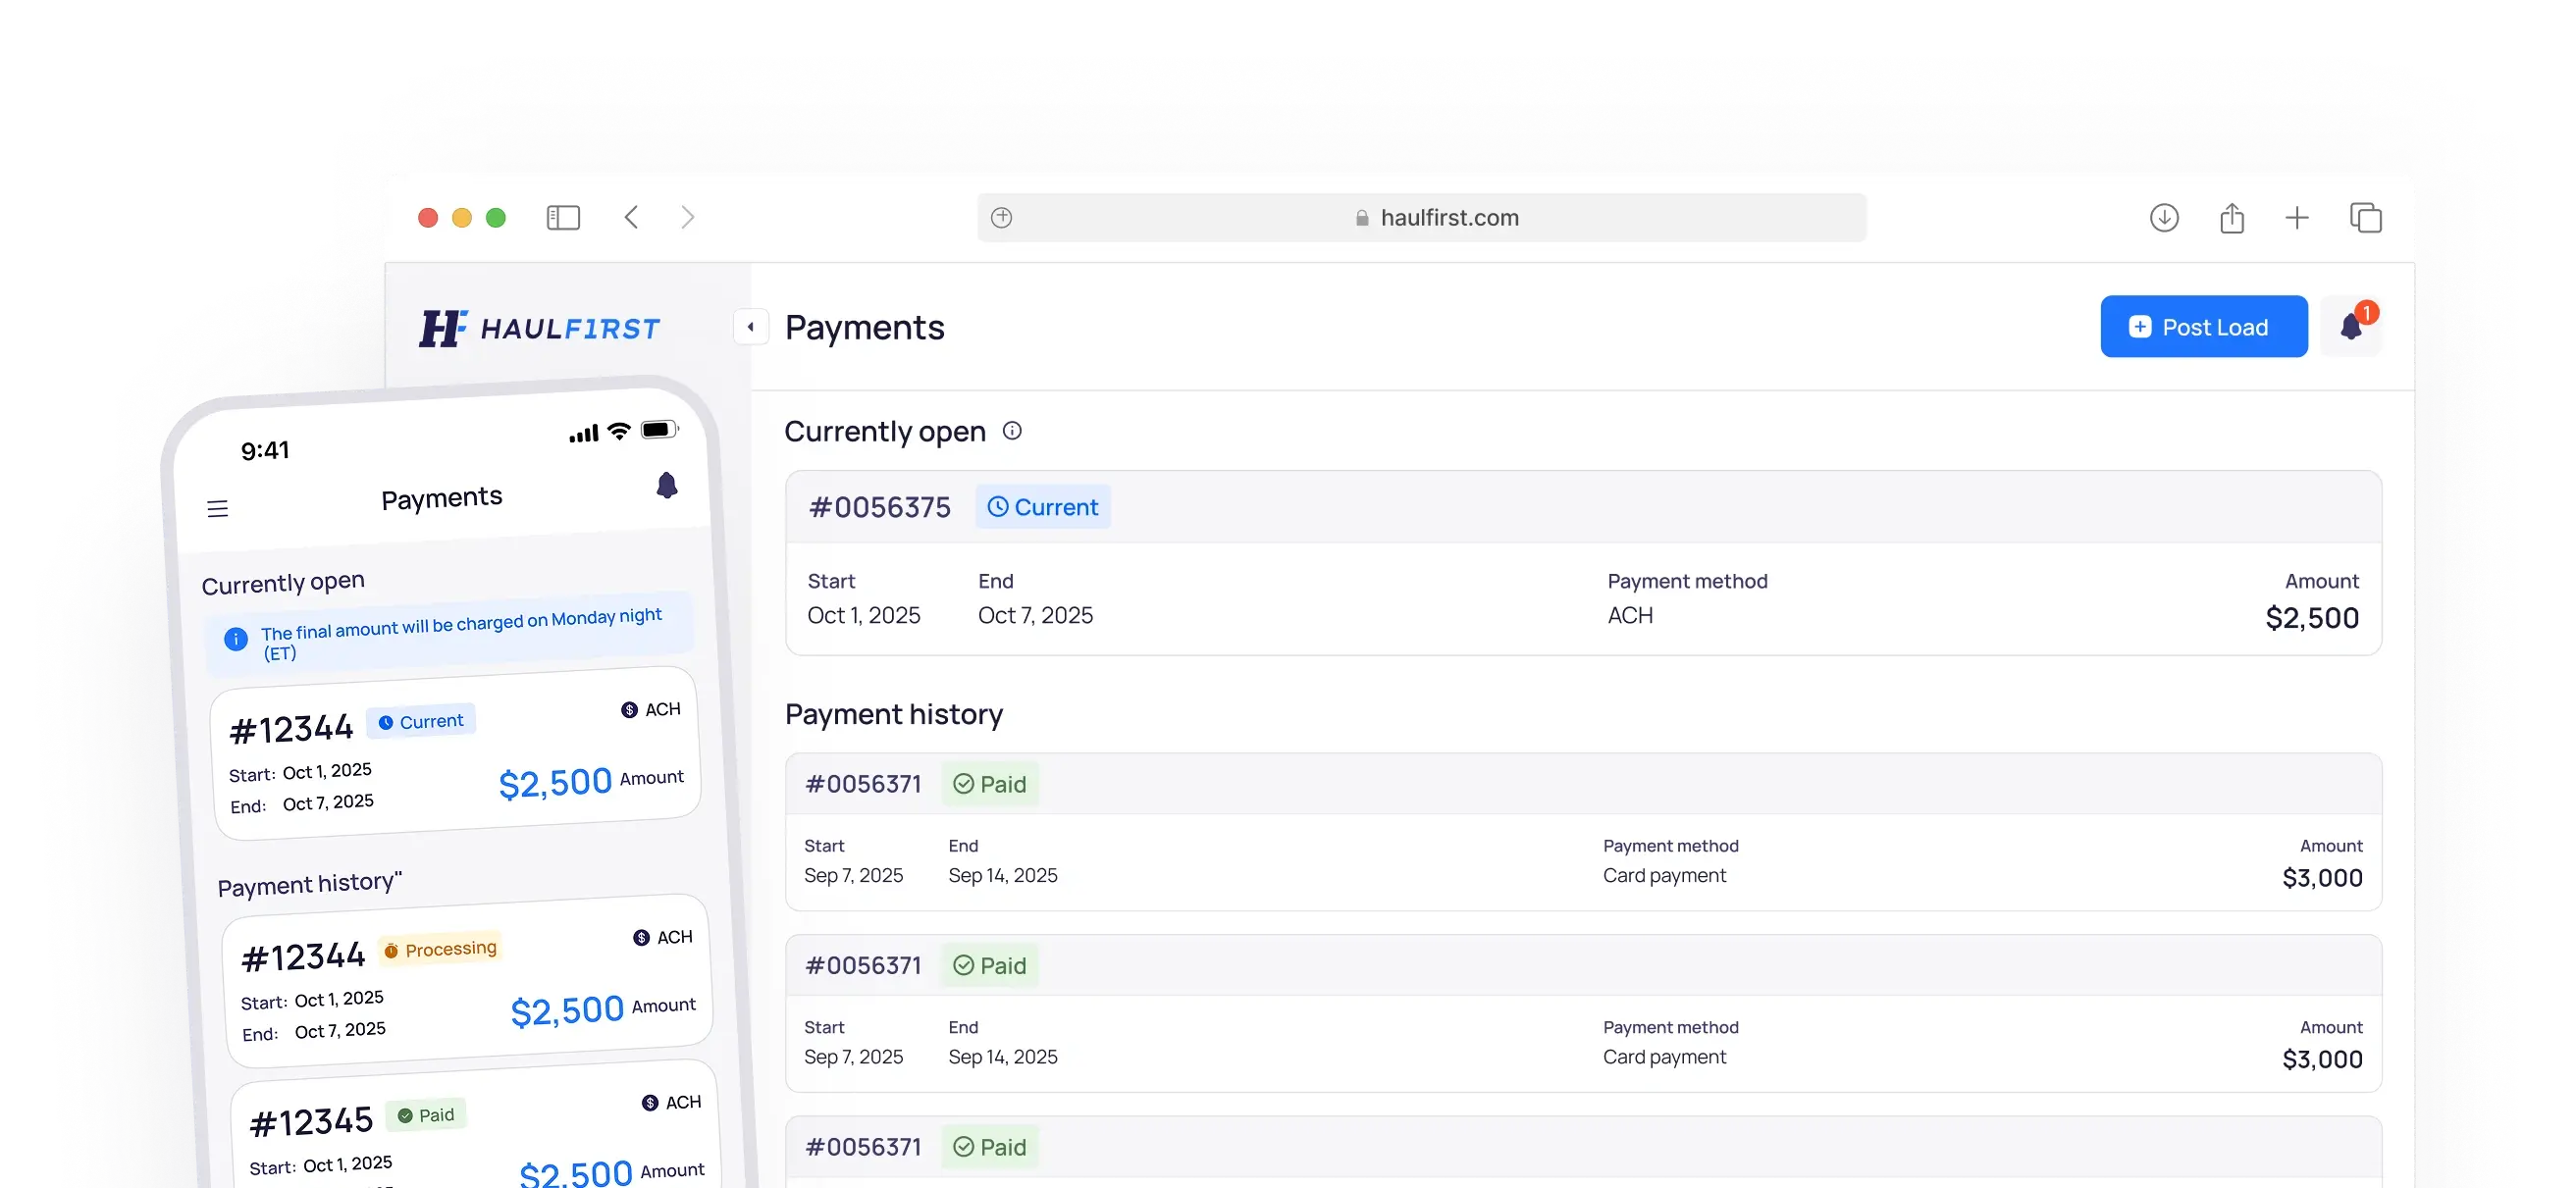Go back with browser back arrow
The image size is (2576, 1188).
tap(631, 217)
